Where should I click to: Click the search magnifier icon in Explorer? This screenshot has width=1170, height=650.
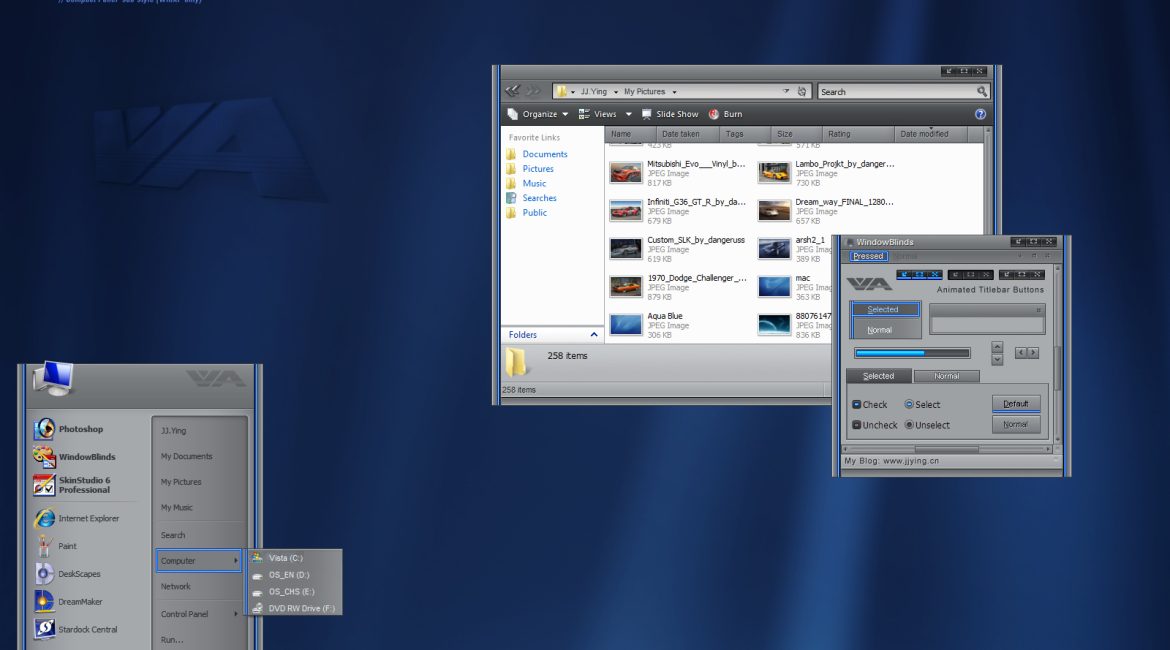982,91
